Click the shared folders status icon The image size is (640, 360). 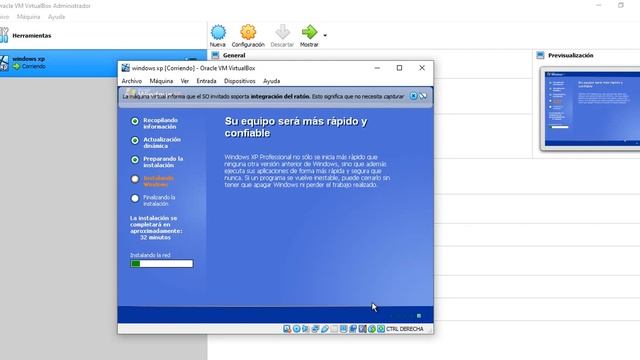pos(334,329)
